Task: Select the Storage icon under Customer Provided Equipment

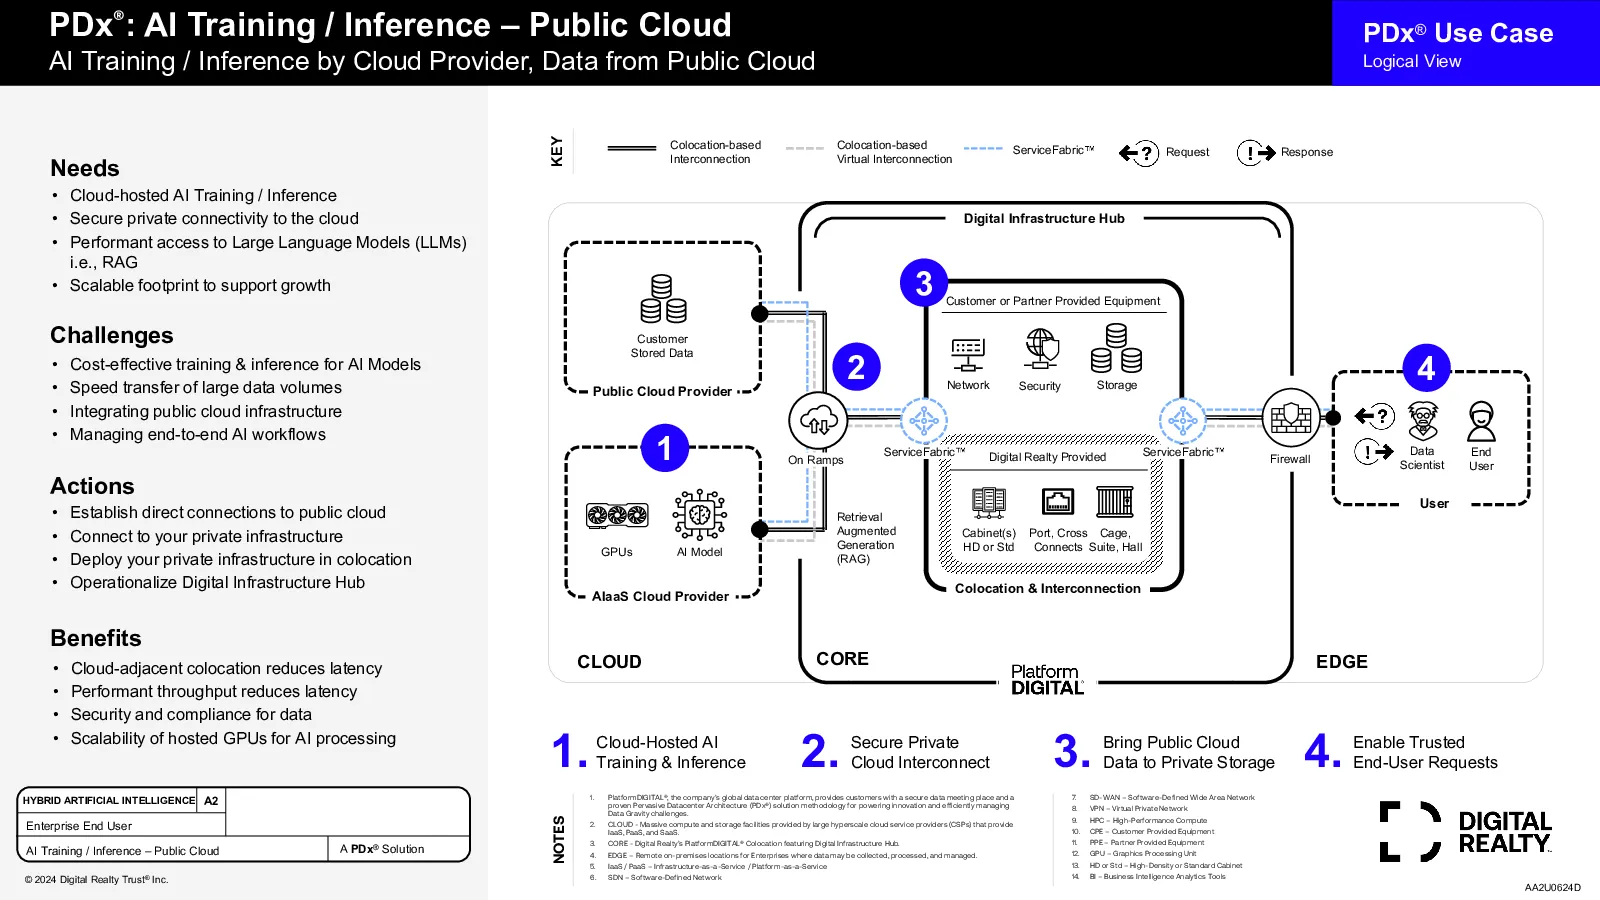Action: (1117, 348)
